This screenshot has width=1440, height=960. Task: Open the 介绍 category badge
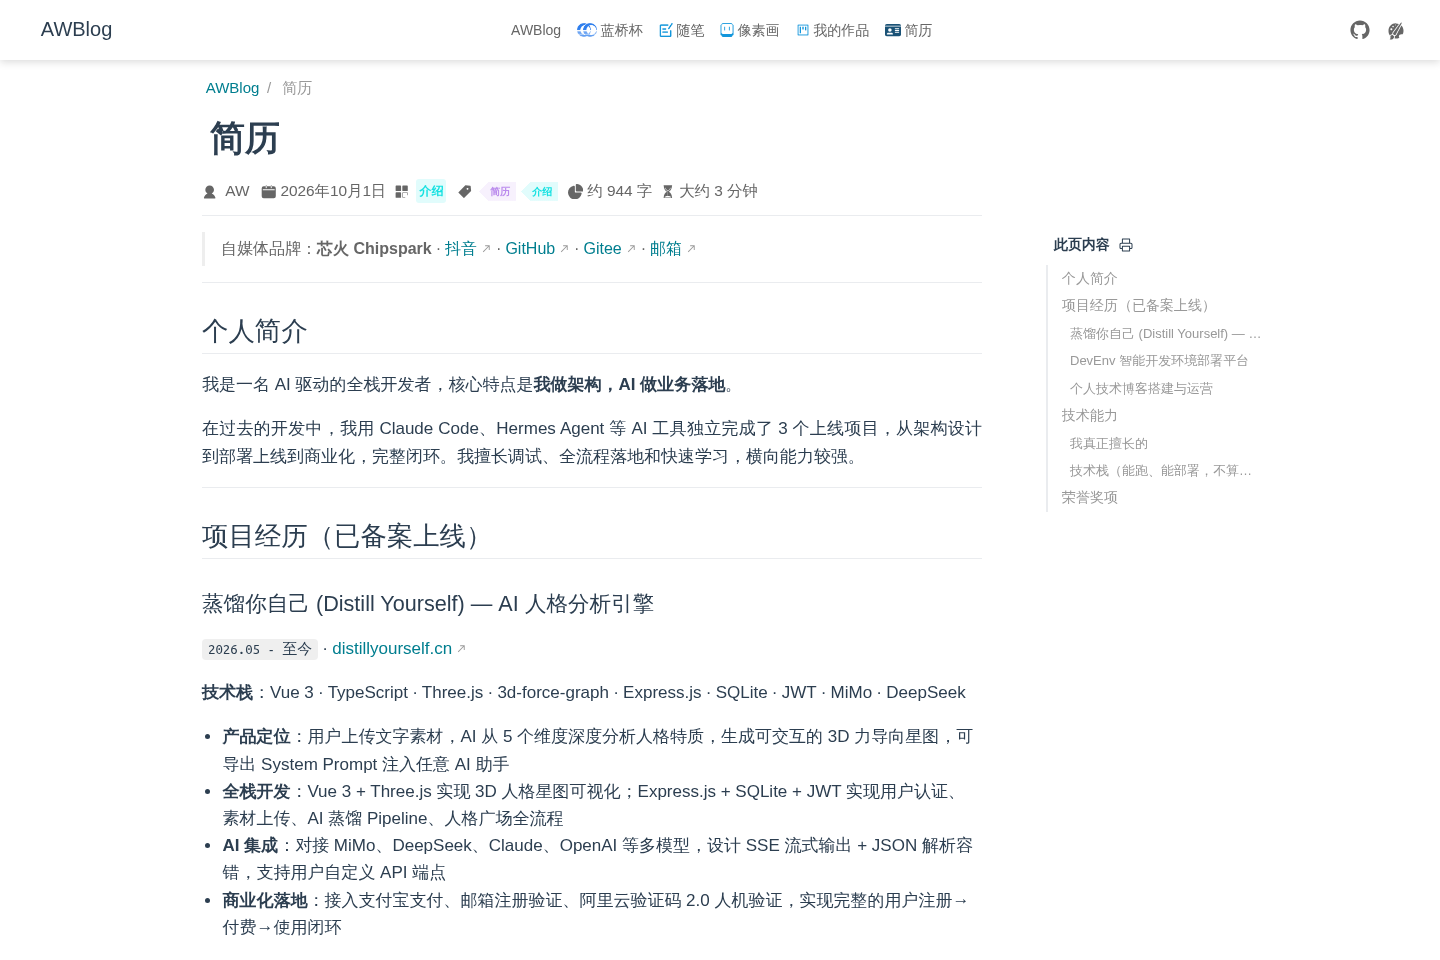click(431, 191)
